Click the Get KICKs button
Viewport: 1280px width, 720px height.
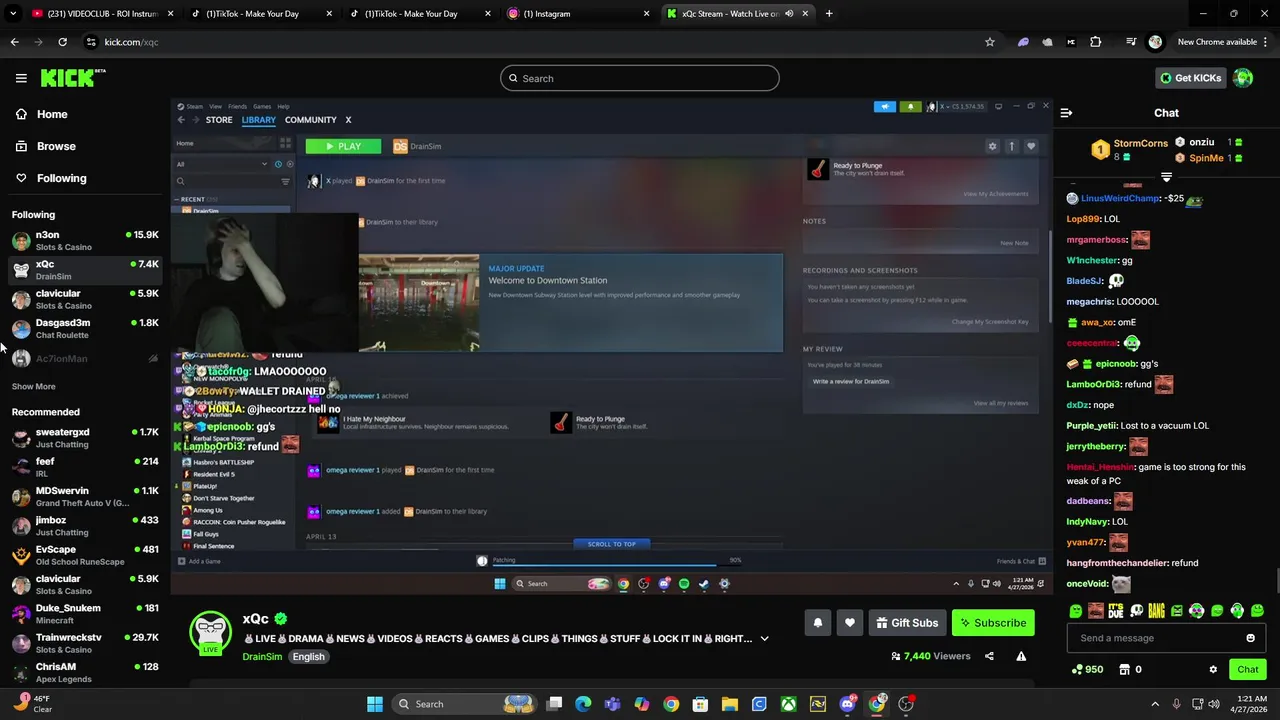1190,78
